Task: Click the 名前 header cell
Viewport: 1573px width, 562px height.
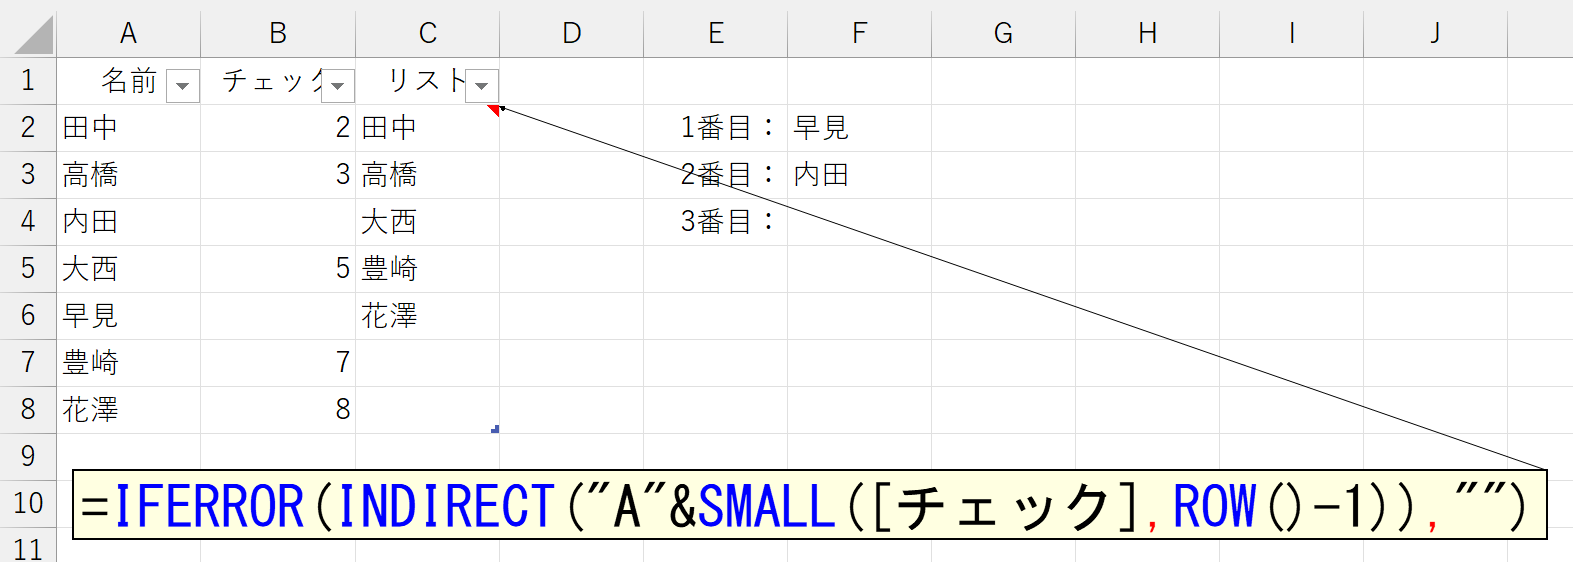Action: [128, 81]
